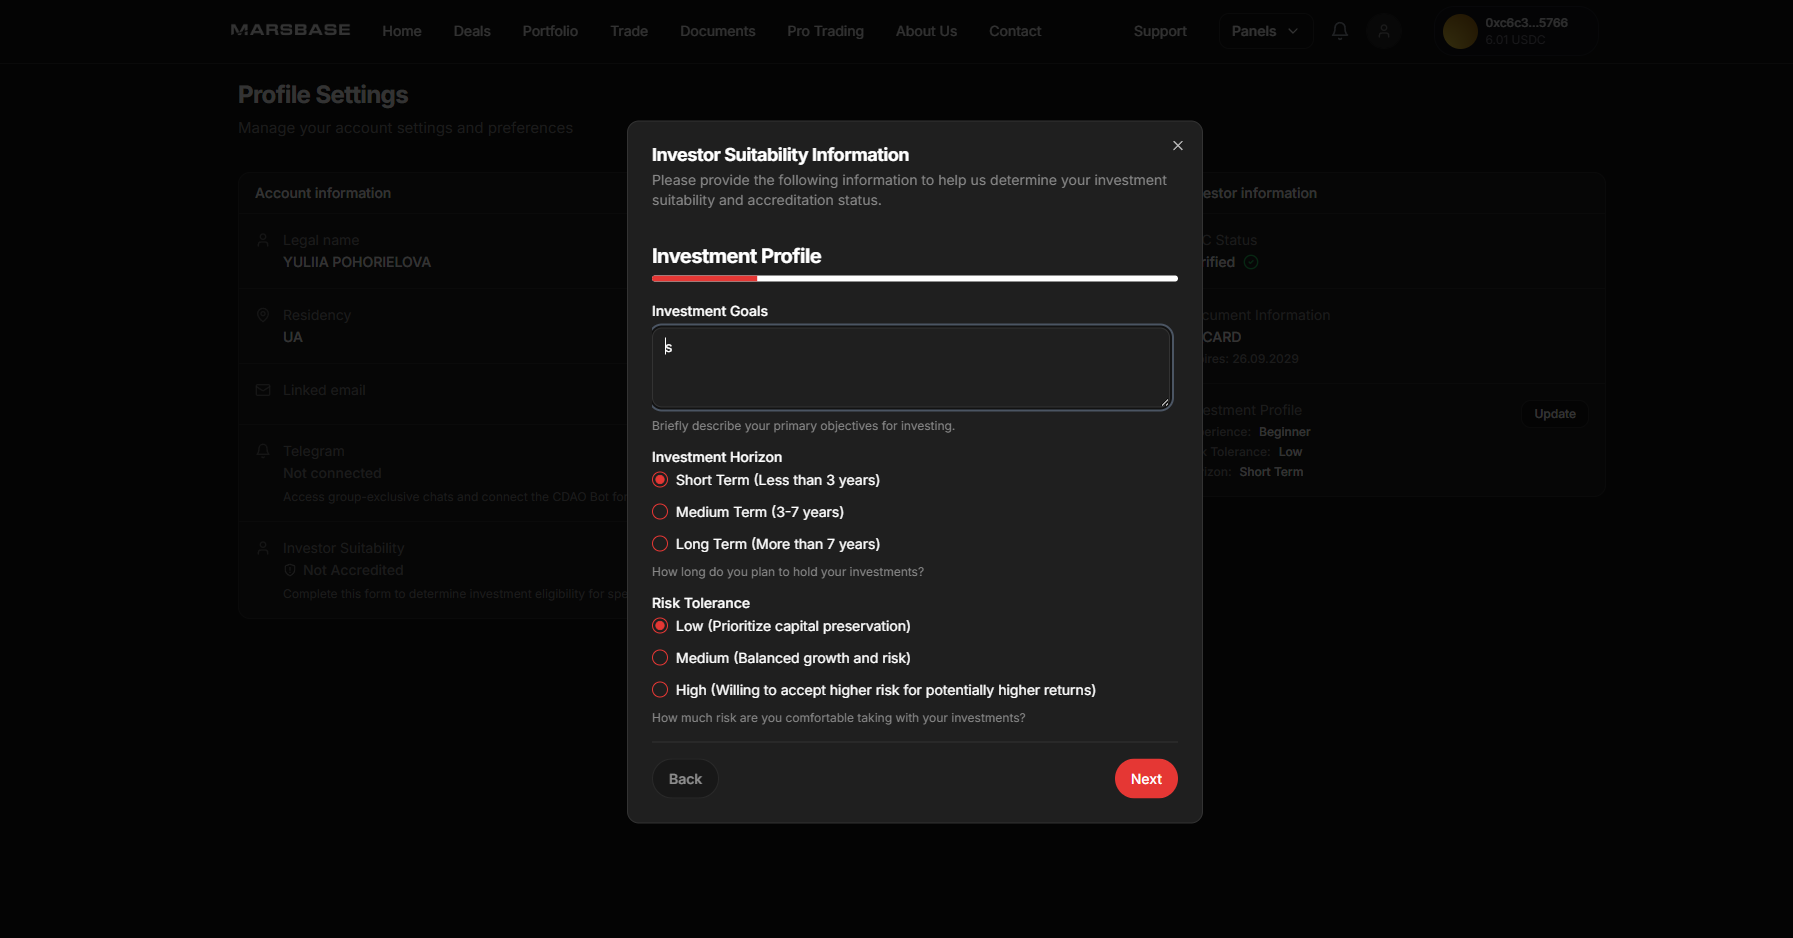This screenshot has width=1793, height=938.
Task: Switch to the Pro Trading menu item
Action: tap(825, 31)
